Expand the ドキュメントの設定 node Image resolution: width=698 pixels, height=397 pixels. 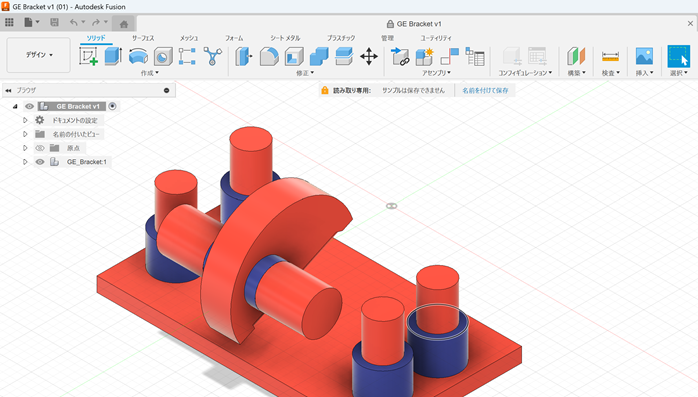[25, 120]
